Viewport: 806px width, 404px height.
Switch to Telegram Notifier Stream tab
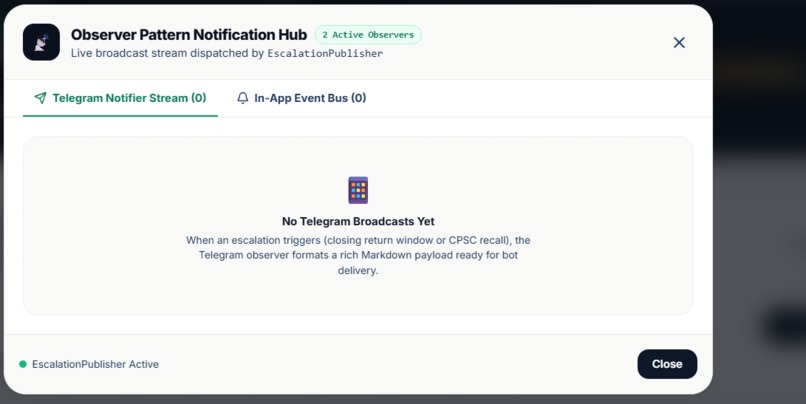point(120,98)
